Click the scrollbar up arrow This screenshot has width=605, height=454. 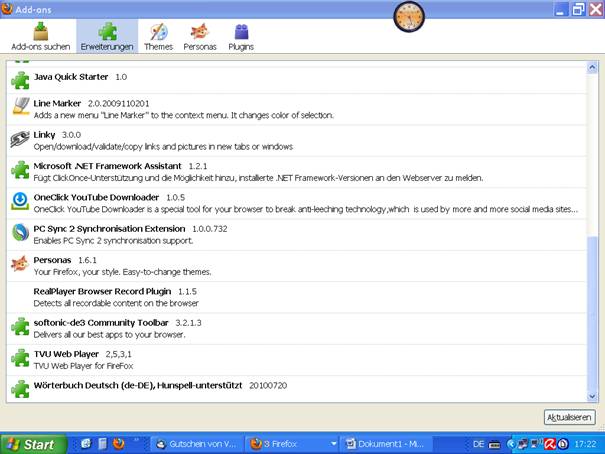tap(592, 68)
